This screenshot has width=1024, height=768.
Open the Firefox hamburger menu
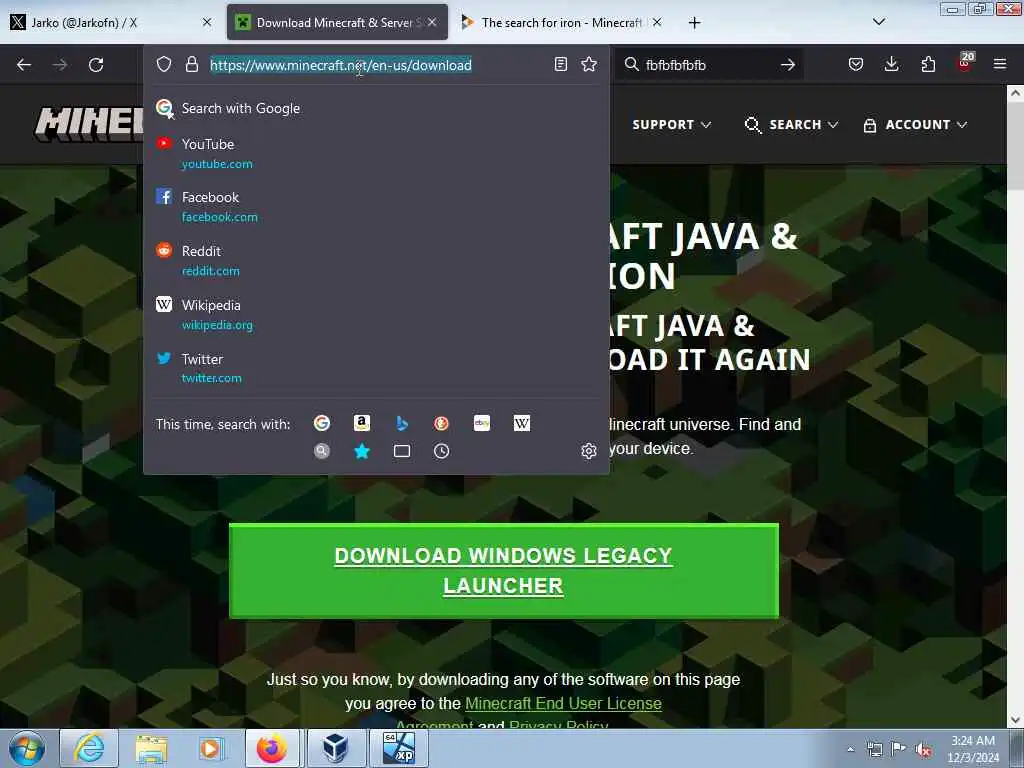pyautogui.click(x=999, y=64)
